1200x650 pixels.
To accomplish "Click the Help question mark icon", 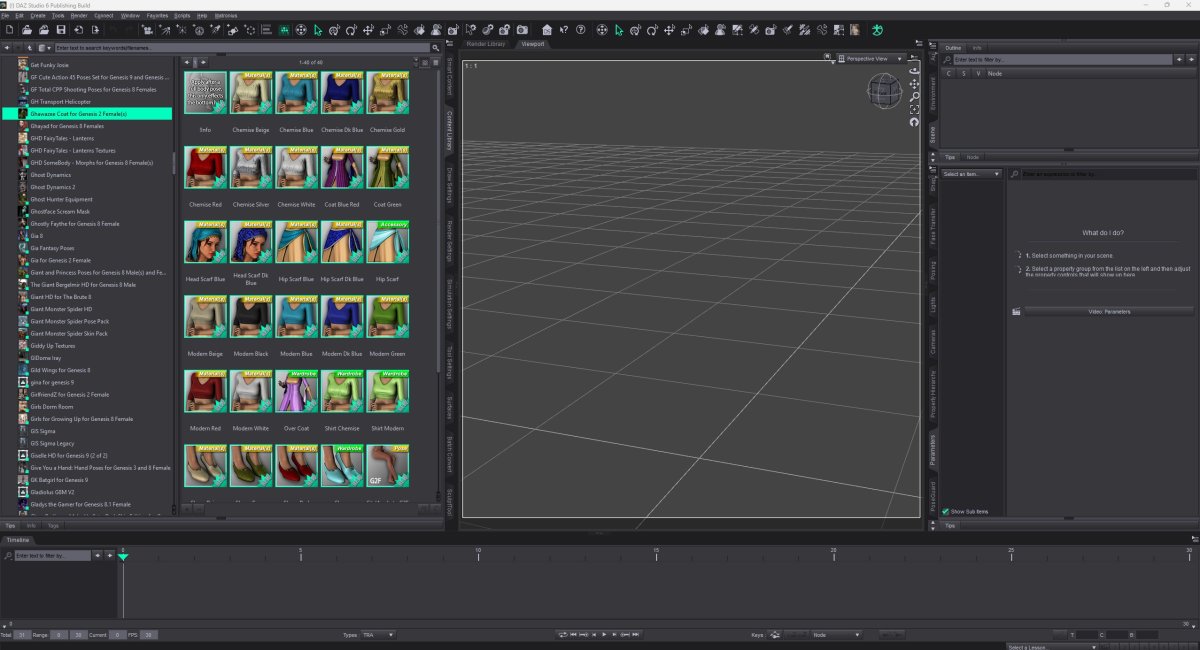I will tap(581, 30).
